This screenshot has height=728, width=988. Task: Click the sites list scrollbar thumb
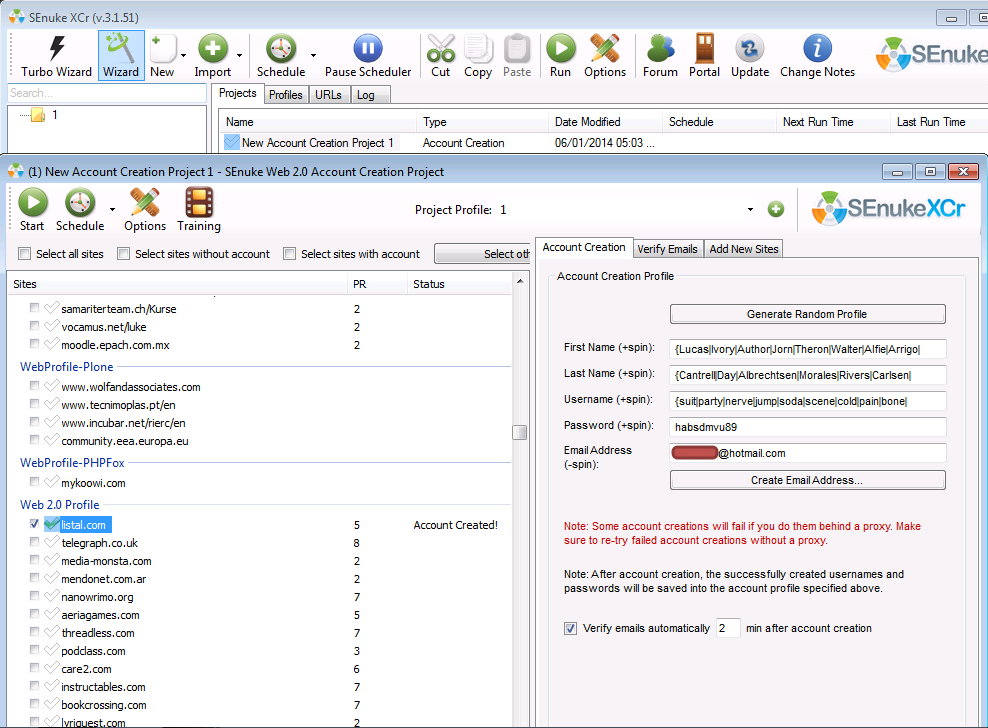tap(520, 432)
